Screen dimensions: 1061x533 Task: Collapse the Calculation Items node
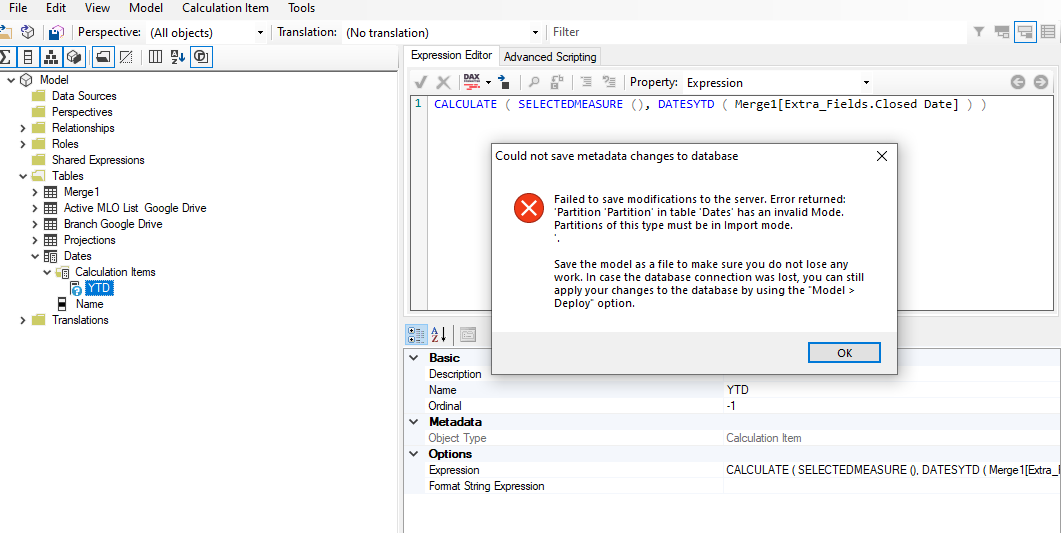47,272
